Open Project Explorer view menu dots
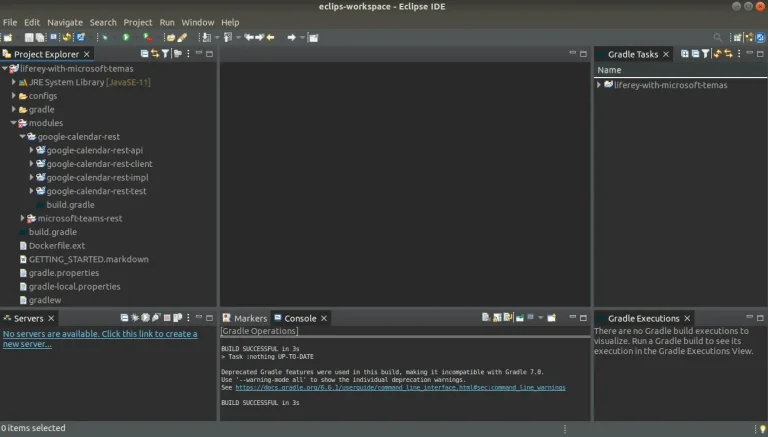Screen dimensions: 768x437 (188, 53)
